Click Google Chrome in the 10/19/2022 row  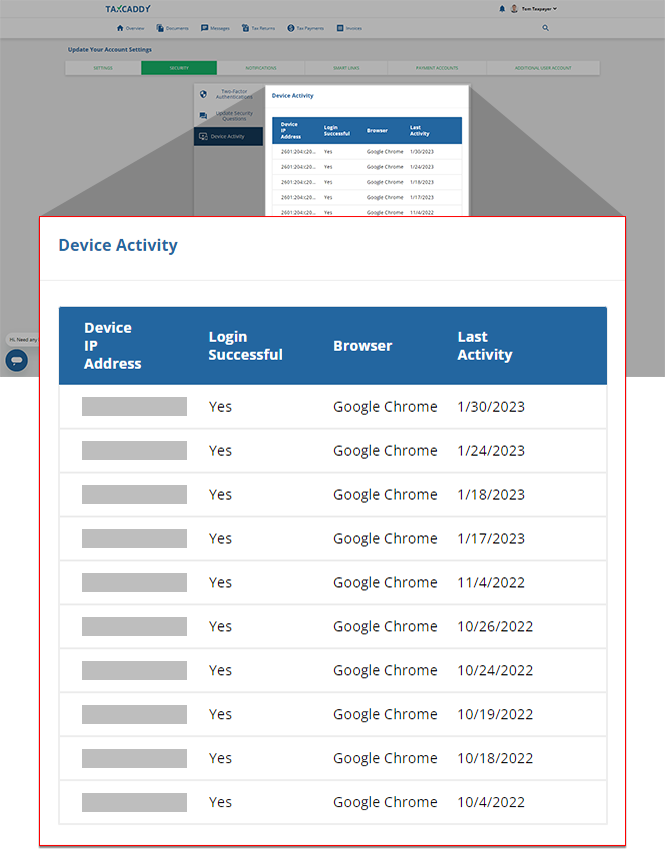coord(385,715)
